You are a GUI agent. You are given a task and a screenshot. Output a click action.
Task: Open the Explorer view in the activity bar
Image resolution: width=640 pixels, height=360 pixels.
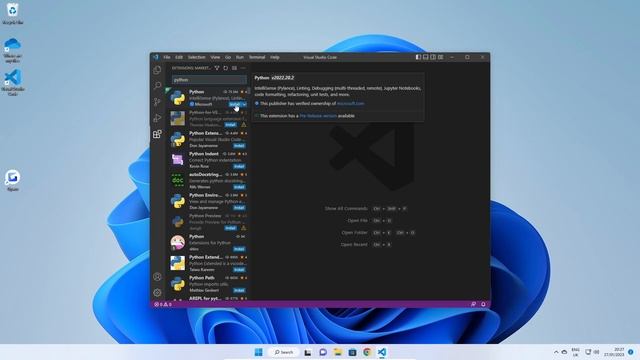click(x=157, y=70)
